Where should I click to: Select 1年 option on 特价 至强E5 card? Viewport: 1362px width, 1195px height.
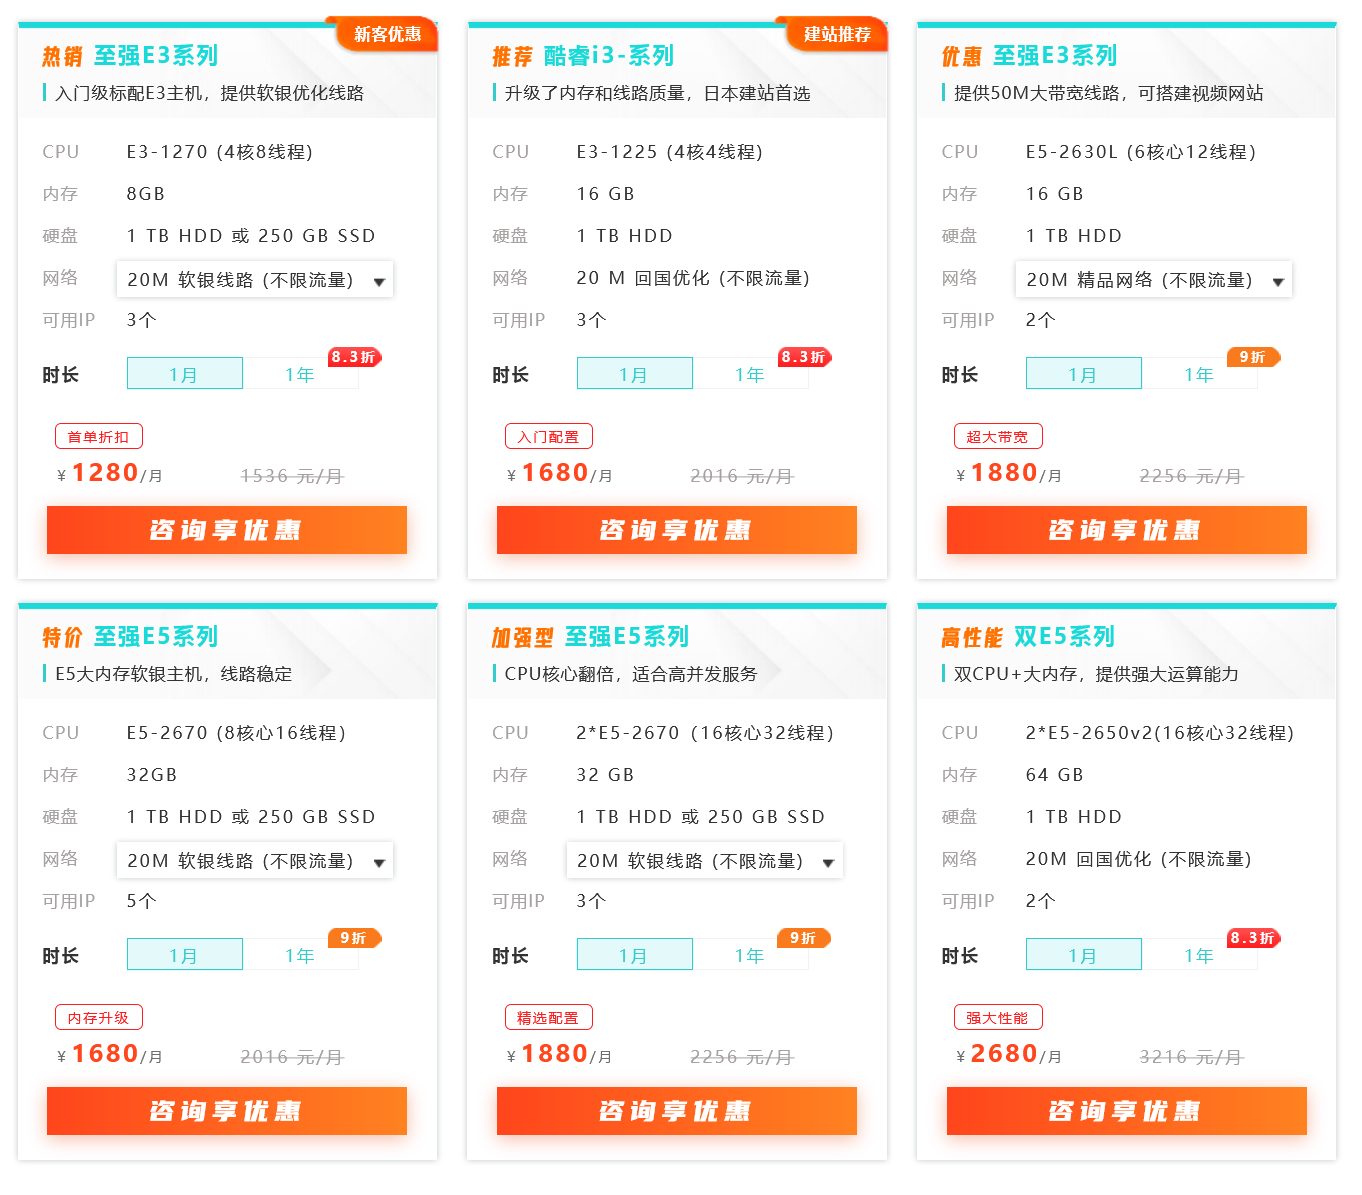pos(300,955)
